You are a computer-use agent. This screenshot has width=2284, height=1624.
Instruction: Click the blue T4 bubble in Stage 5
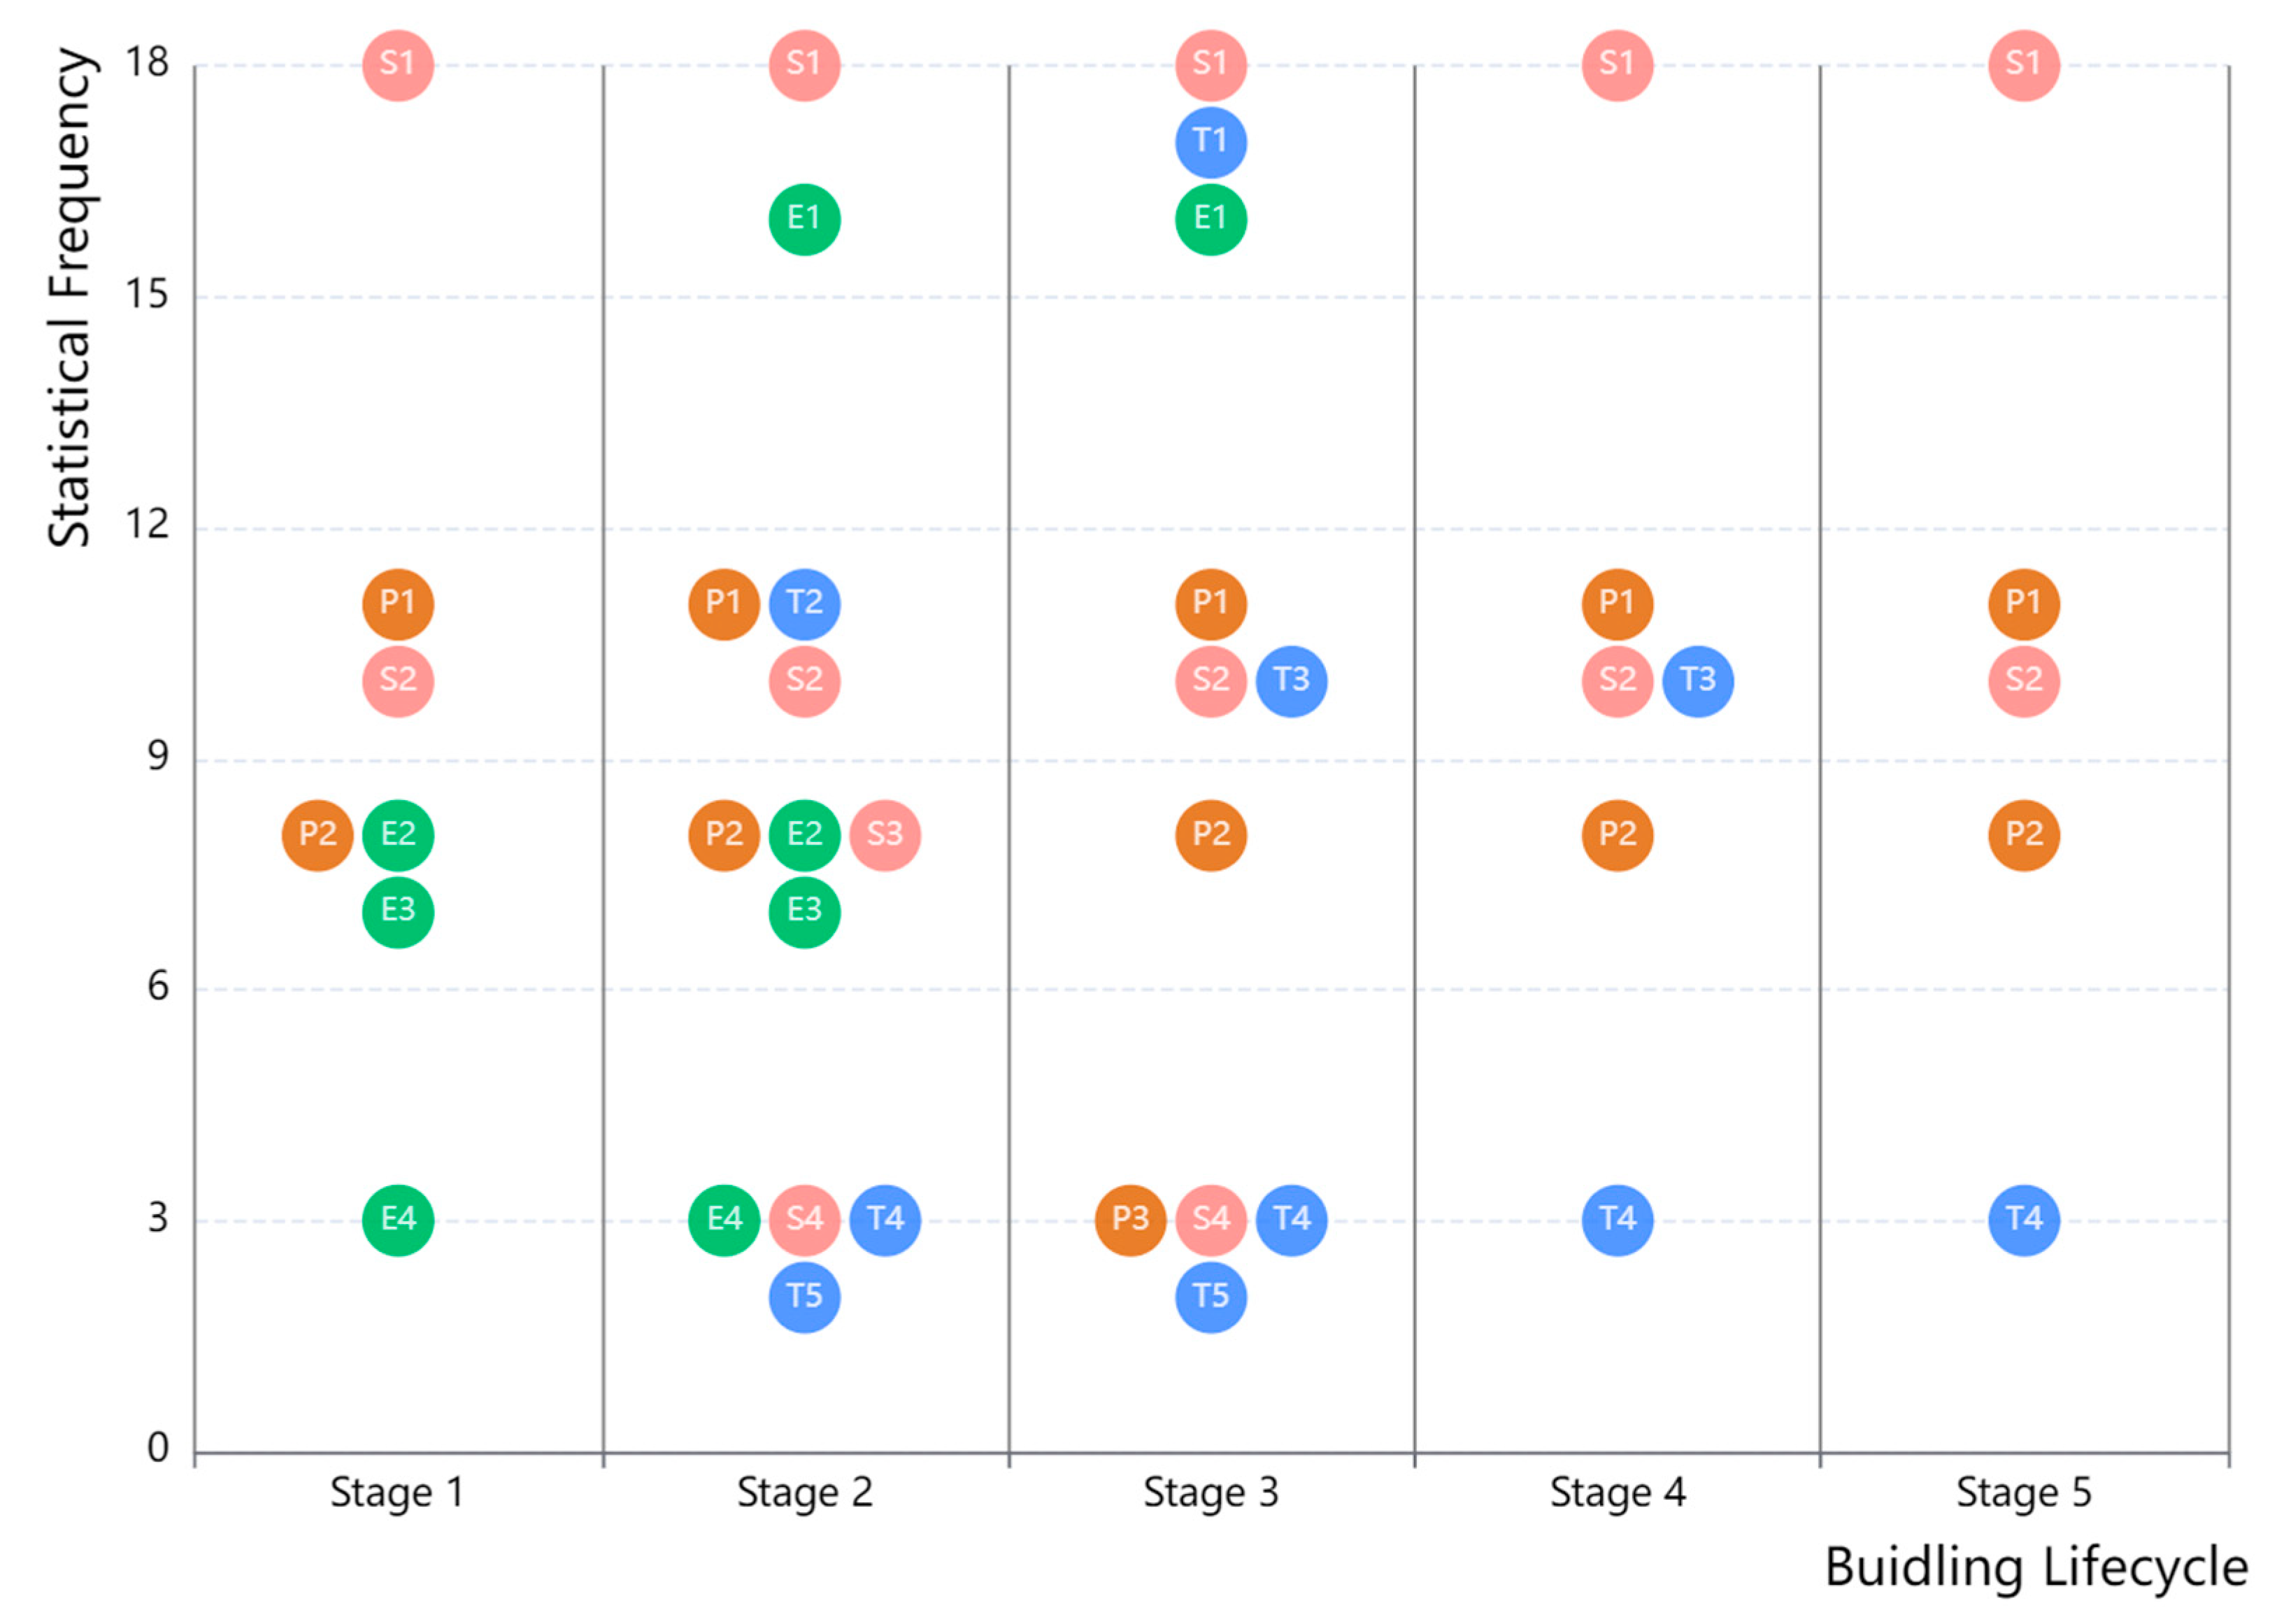point(2023,1220)
